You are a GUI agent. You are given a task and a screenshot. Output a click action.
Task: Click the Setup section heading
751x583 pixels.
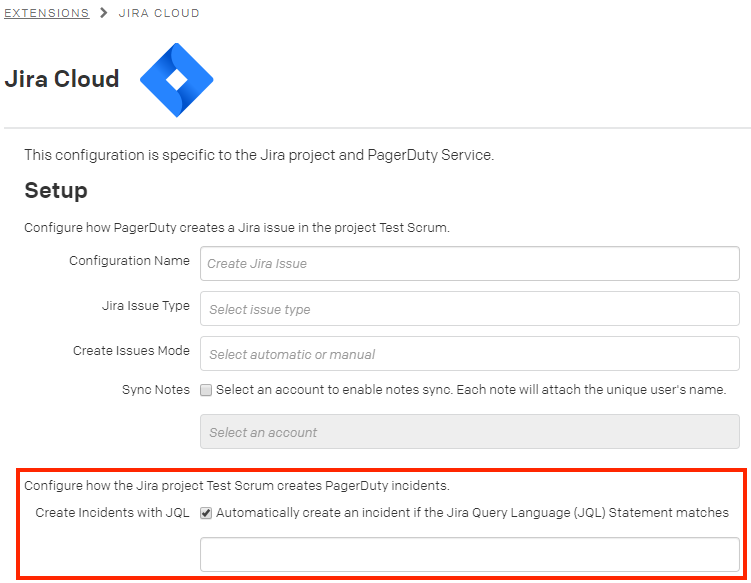click(56, 190)
